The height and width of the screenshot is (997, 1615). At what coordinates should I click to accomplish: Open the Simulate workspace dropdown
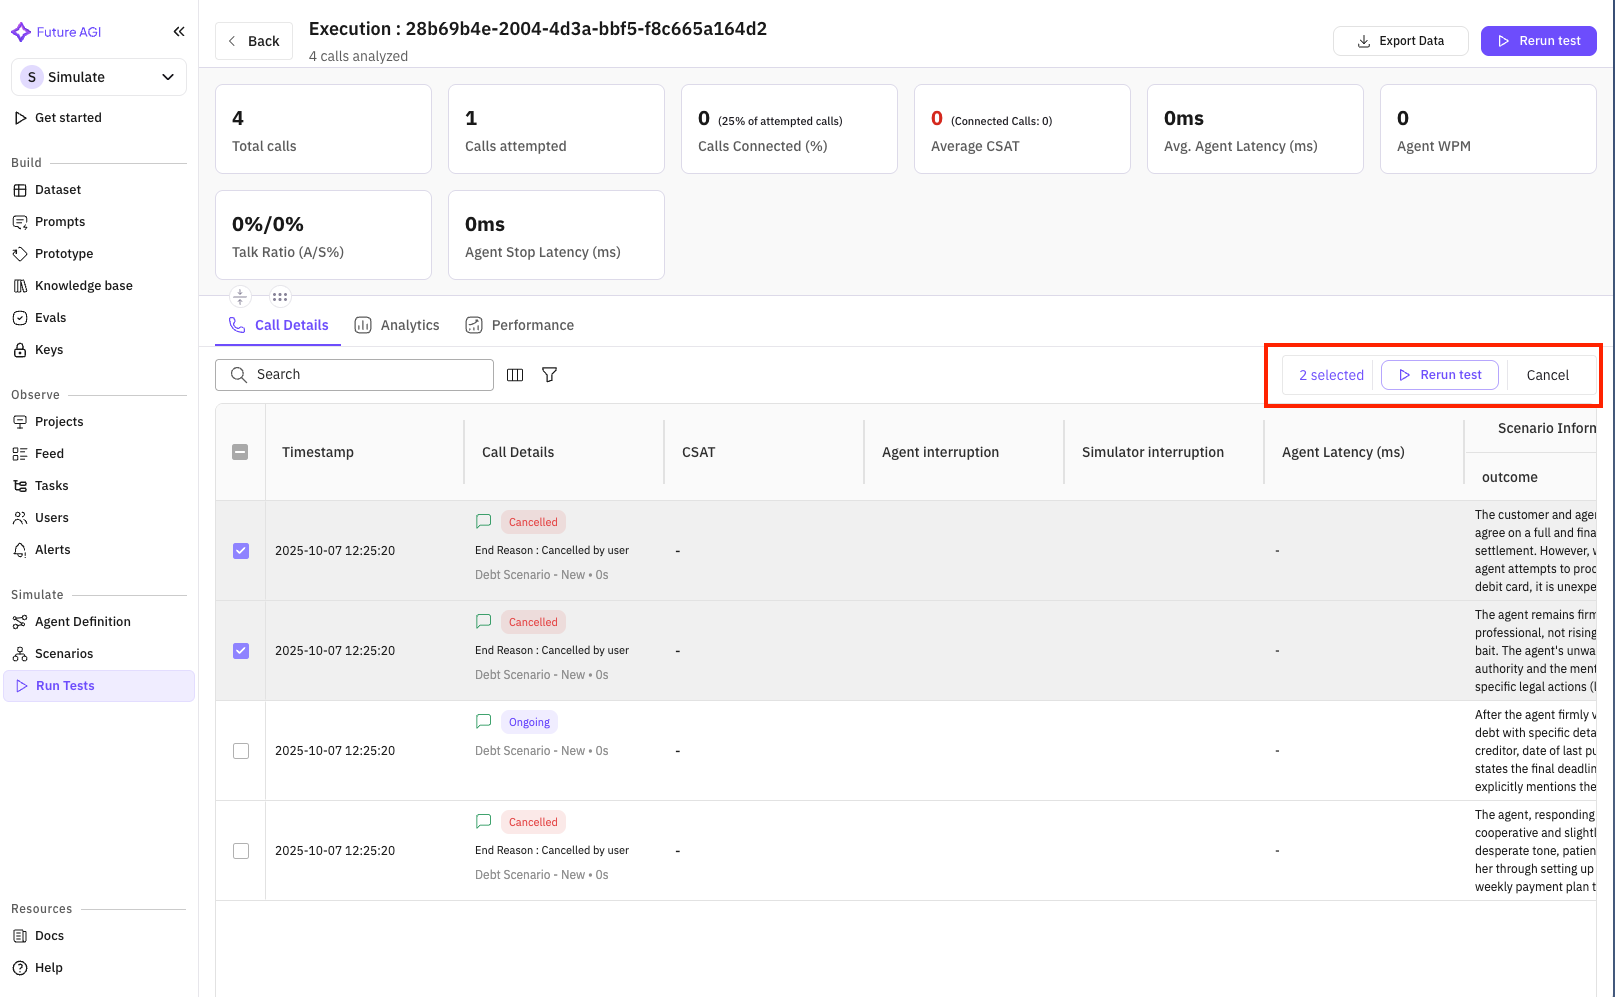(x=99, y=77)
